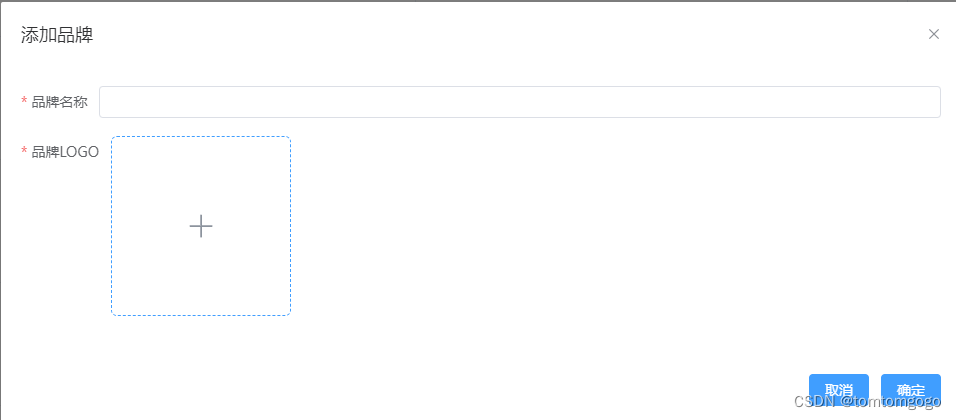This screenshot has height=420, width=956.
Task: Click the 品牌LOGO field label
Action: coord(65,152)
